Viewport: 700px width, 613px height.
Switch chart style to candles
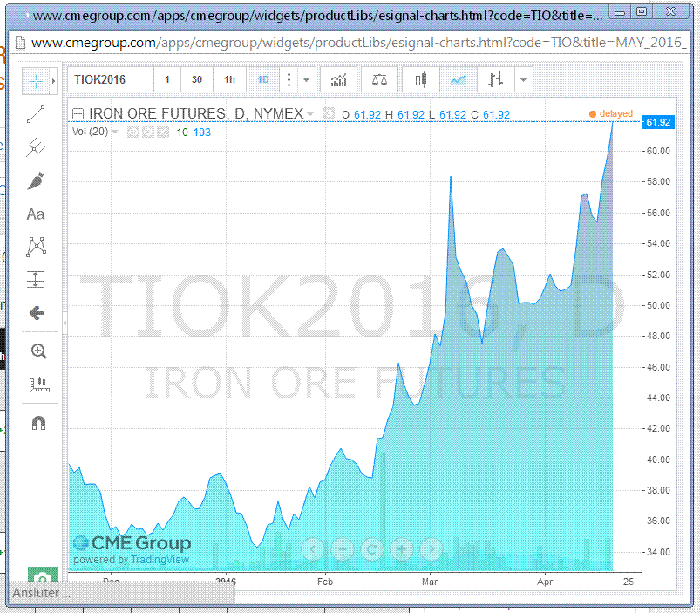click(x=421, y=80)
